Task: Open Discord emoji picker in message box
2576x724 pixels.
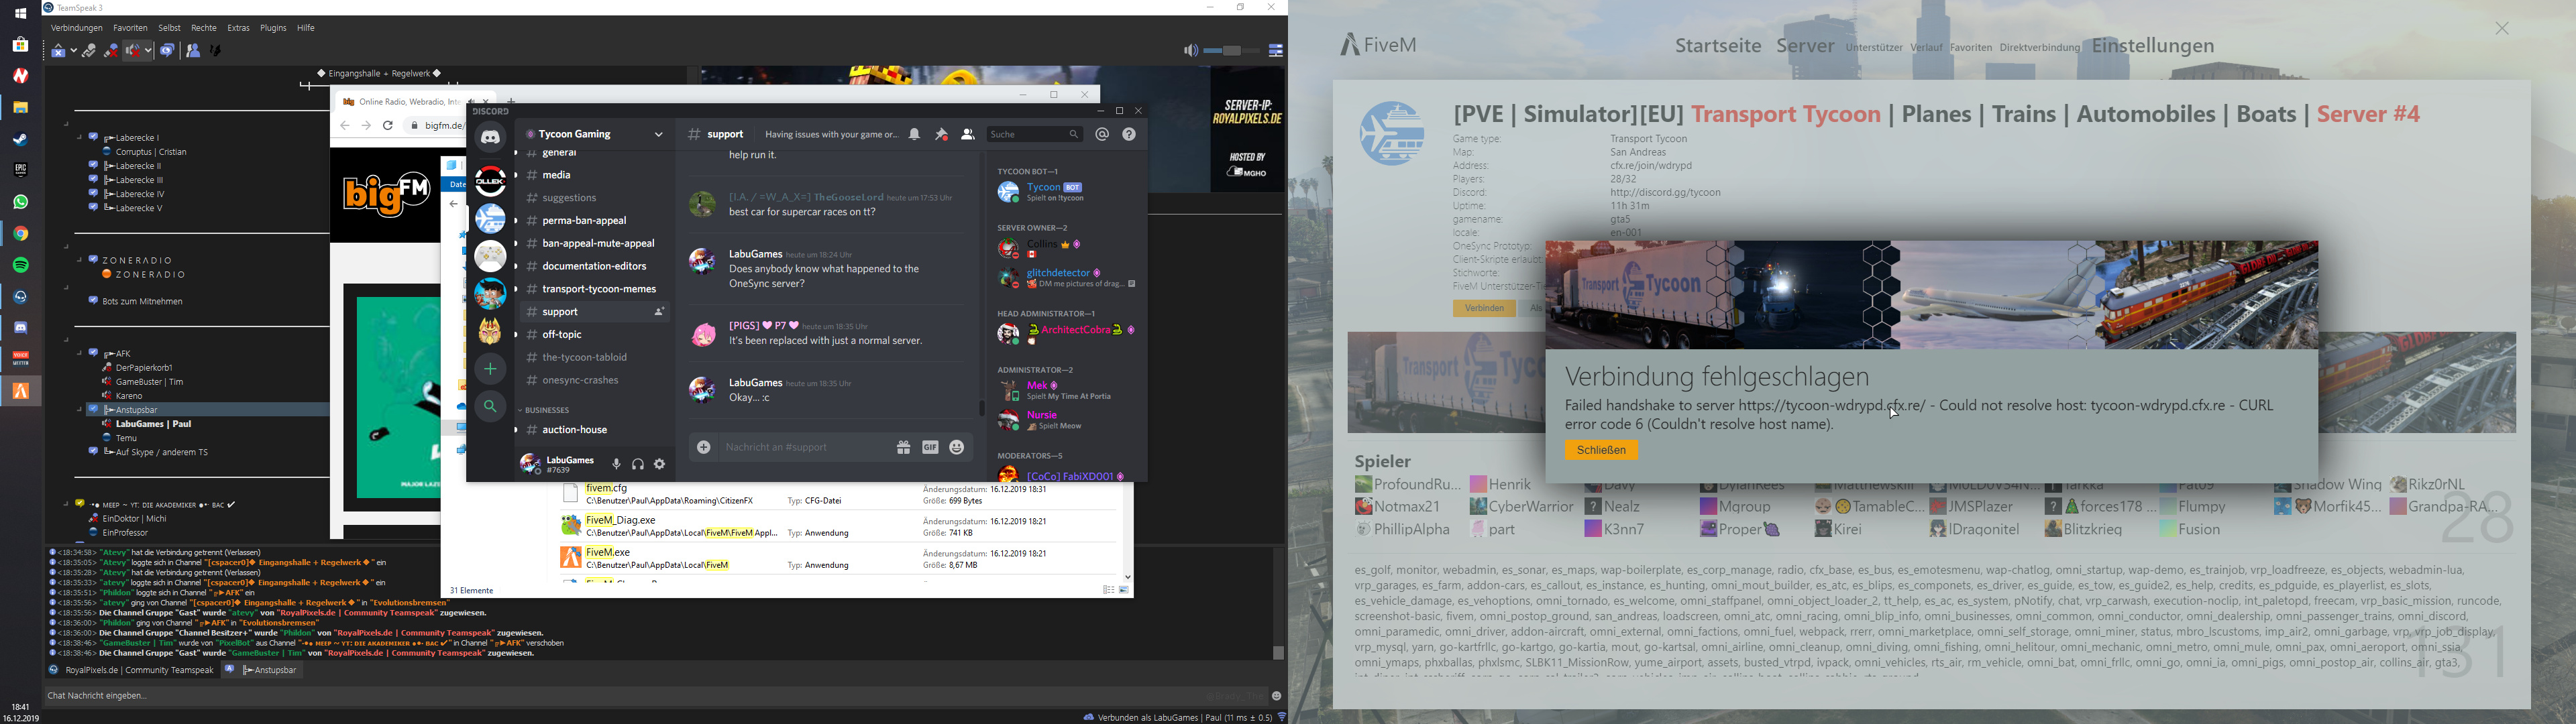Action: coord(957,448)
